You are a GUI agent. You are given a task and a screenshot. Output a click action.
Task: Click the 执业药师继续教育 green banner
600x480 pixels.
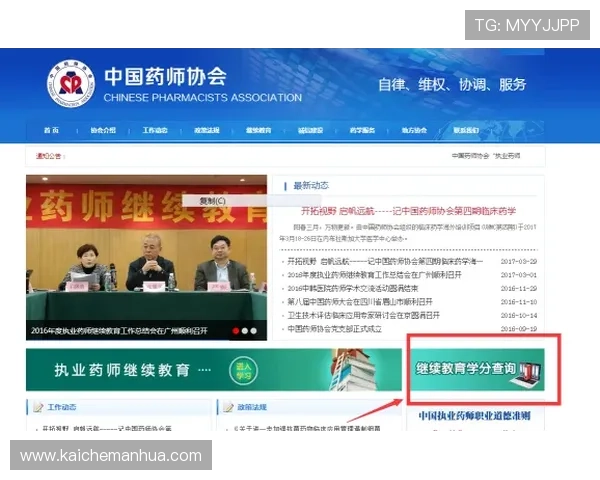click(214, 370)
